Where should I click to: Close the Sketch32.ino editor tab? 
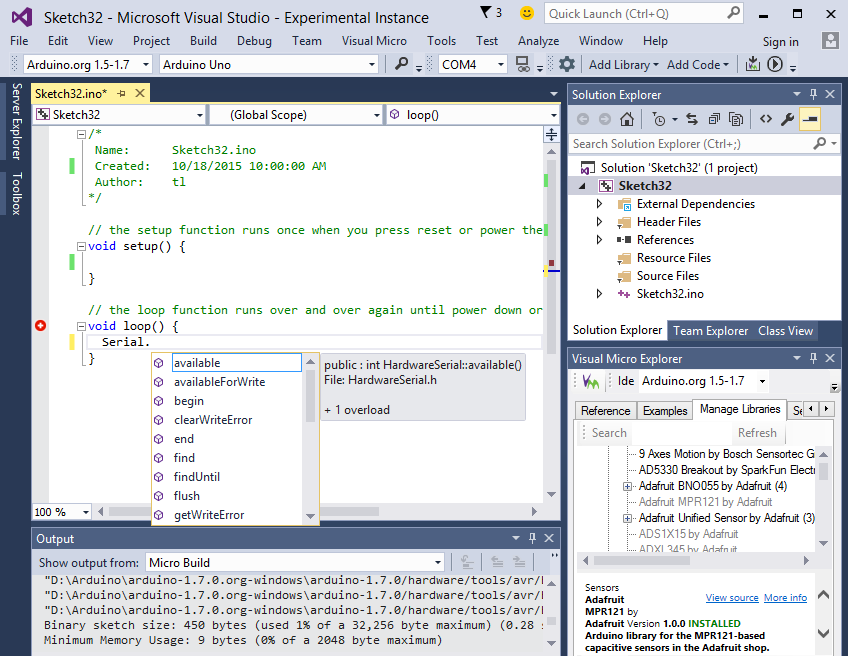[140, 93]
